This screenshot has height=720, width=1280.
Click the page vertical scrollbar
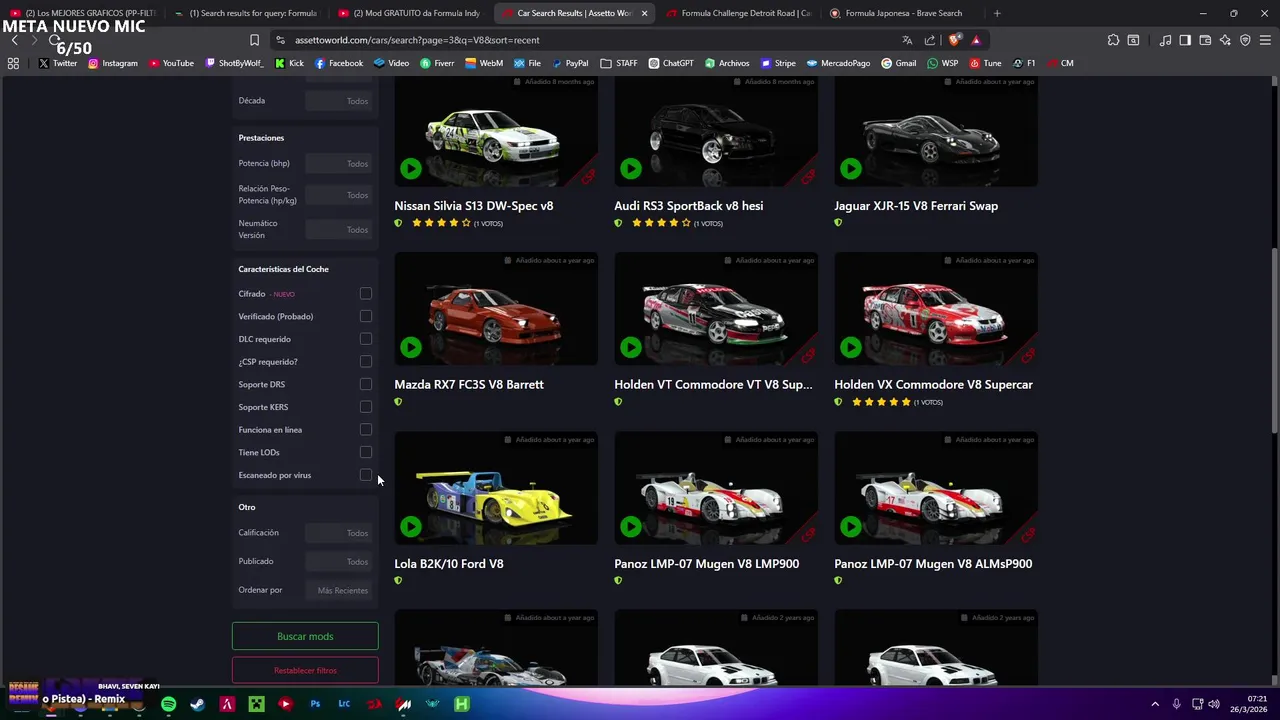pyautogui.click(x=1274, y=340)
